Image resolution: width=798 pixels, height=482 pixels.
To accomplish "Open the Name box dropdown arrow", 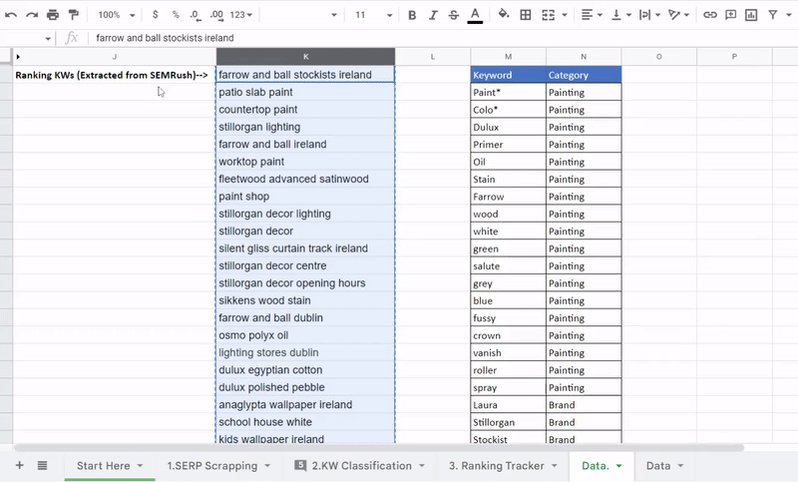I will (x=48, y=38).
